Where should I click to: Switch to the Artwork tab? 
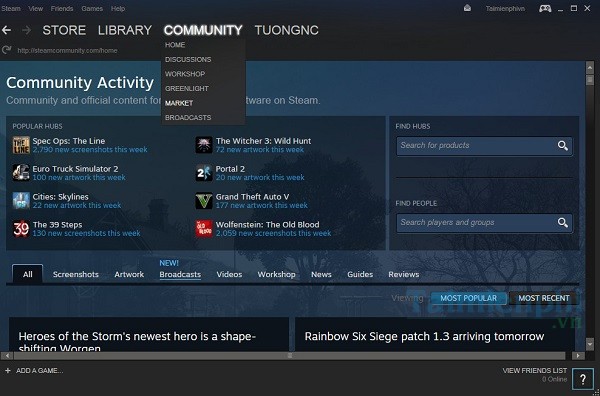coord(129,274)
